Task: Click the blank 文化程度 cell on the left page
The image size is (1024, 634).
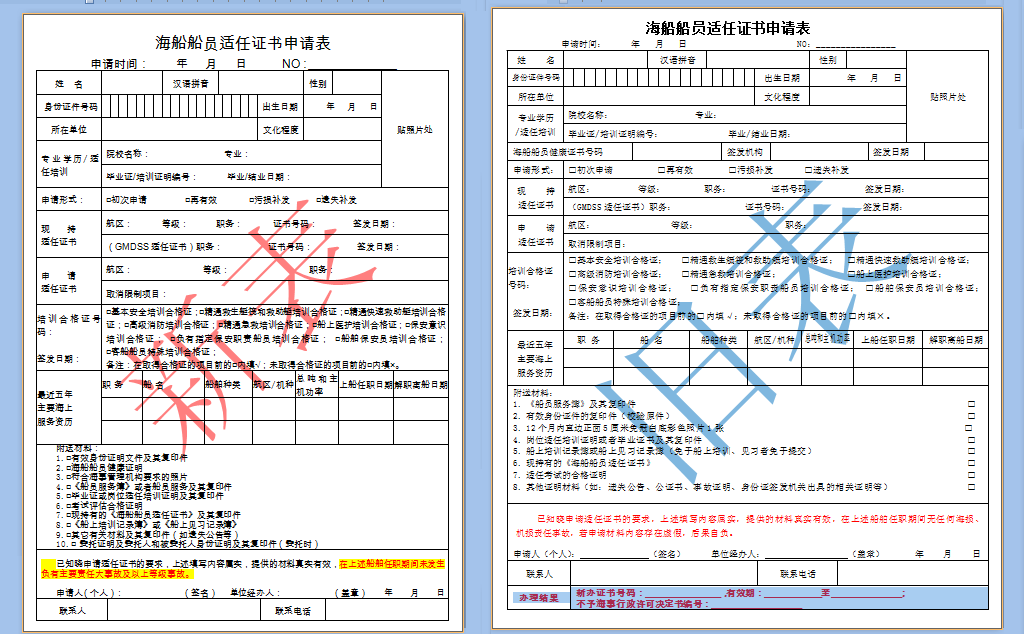Action: coord(342,129)
